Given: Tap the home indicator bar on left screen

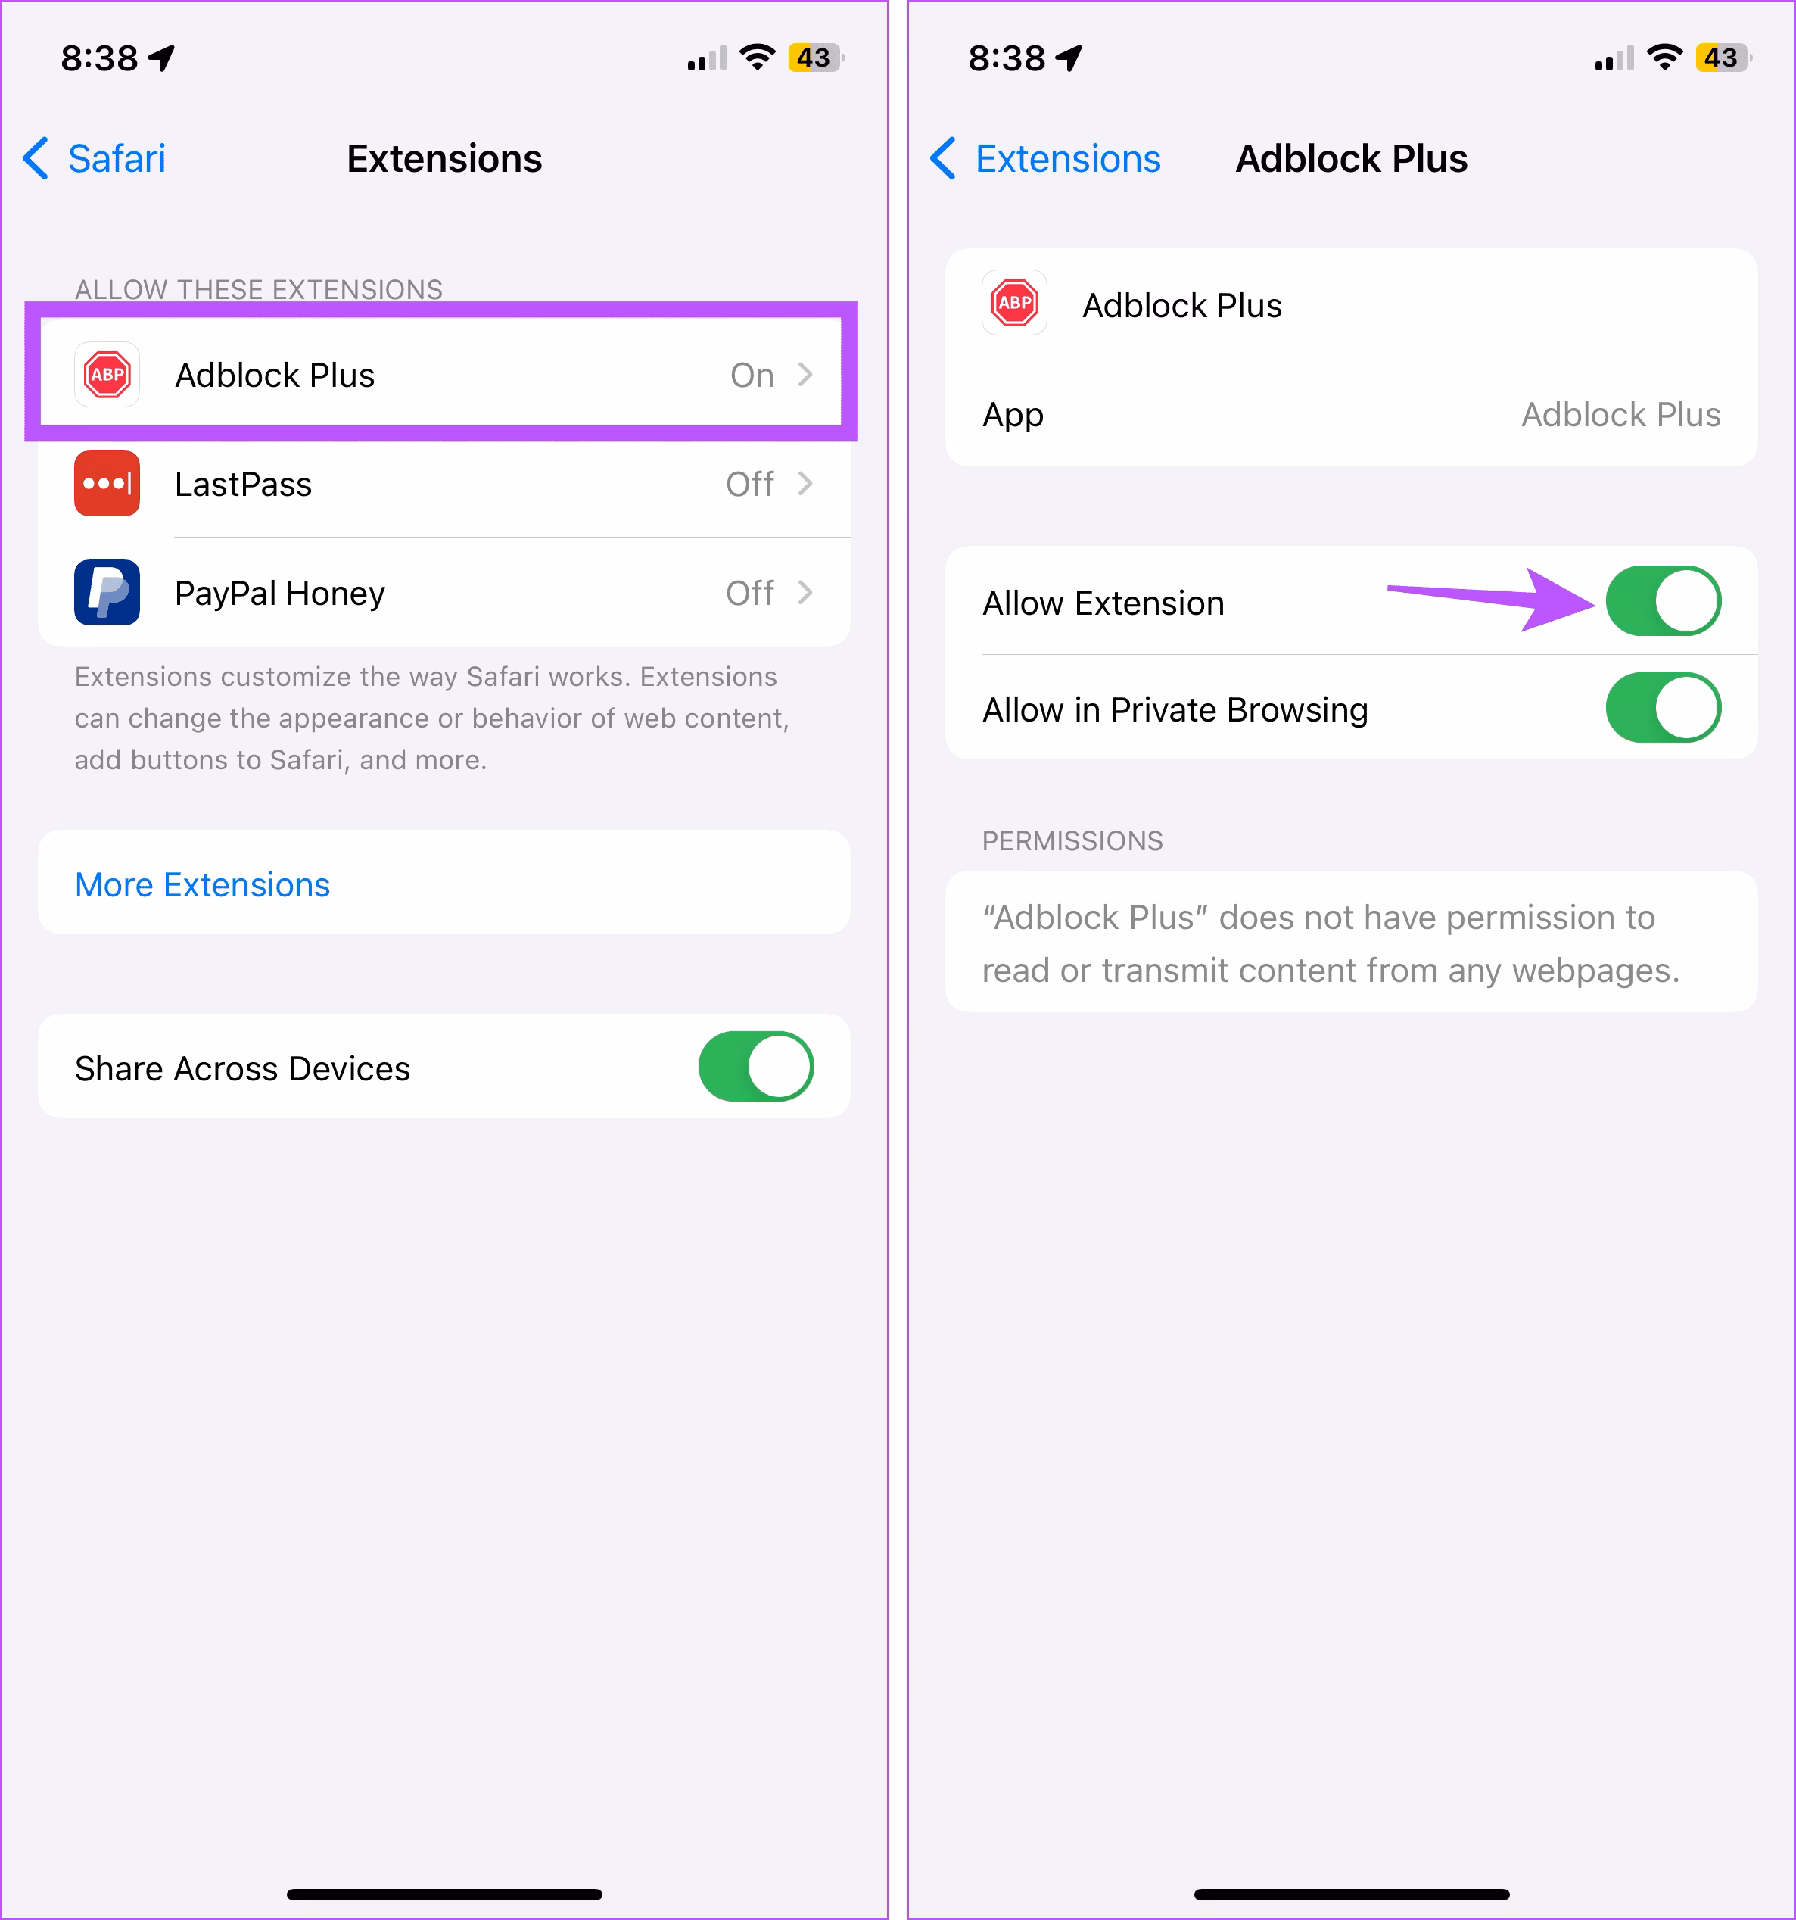Looking at the screenshot, I should [x=444, y=1894].
